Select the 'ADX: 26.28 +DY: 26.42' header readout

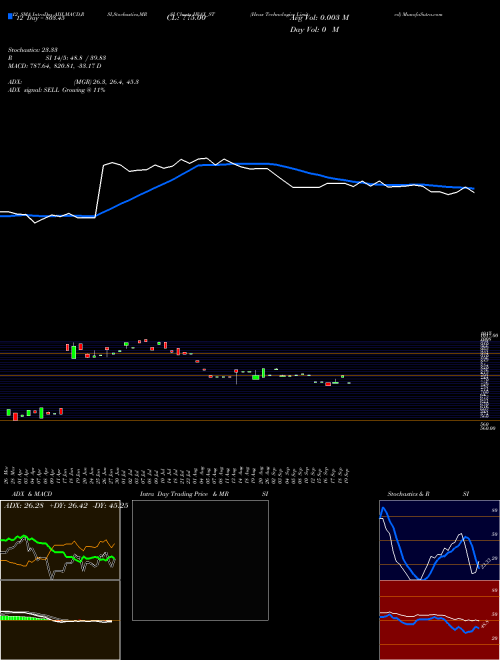[x=46, y=506]
